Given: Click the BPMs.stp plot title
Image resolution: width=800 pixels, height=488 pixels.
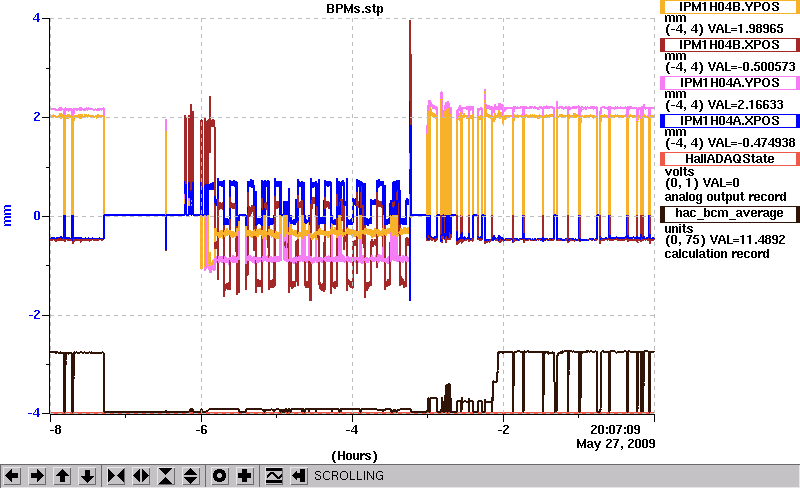Looking at the screenshot, I should (355, 9).
